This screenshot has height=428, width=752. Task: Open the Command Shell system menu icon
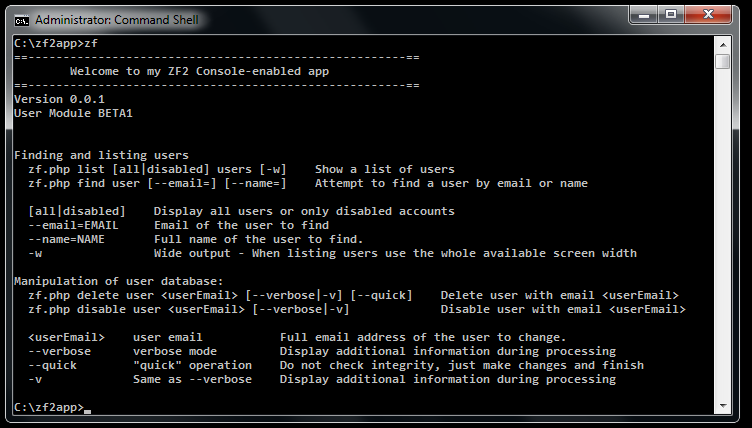click(x=21, y=20)
